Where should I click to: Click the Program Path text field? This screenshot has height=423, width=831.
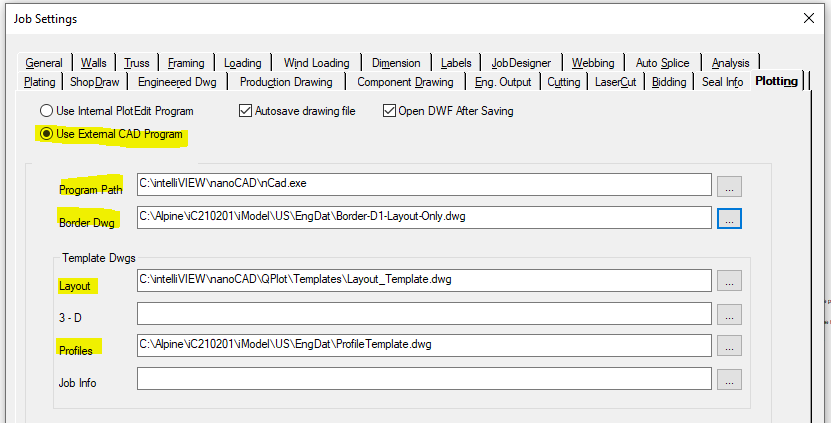pos(424,185)
